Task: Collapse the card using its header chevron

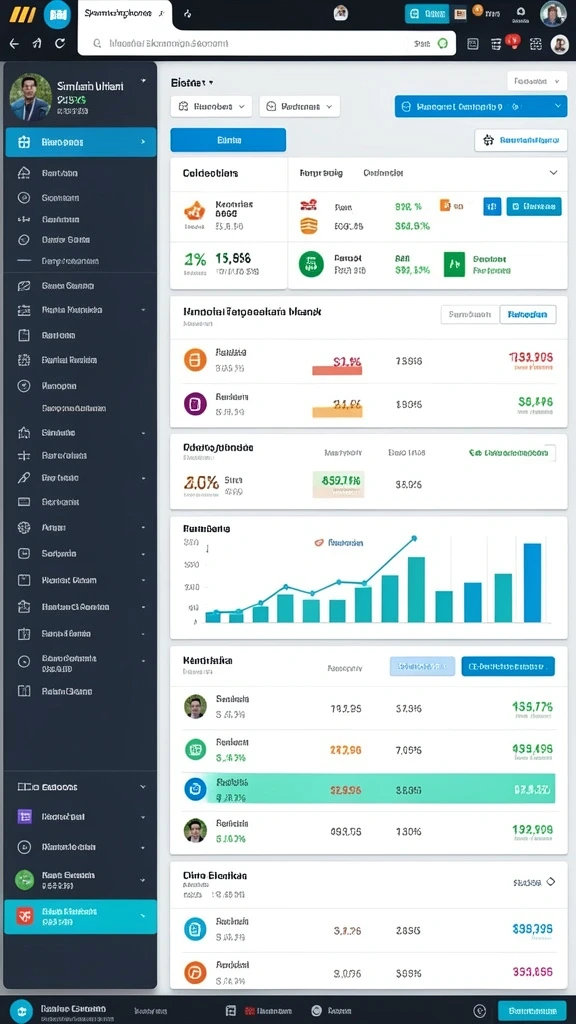Action: coord(553,173)
